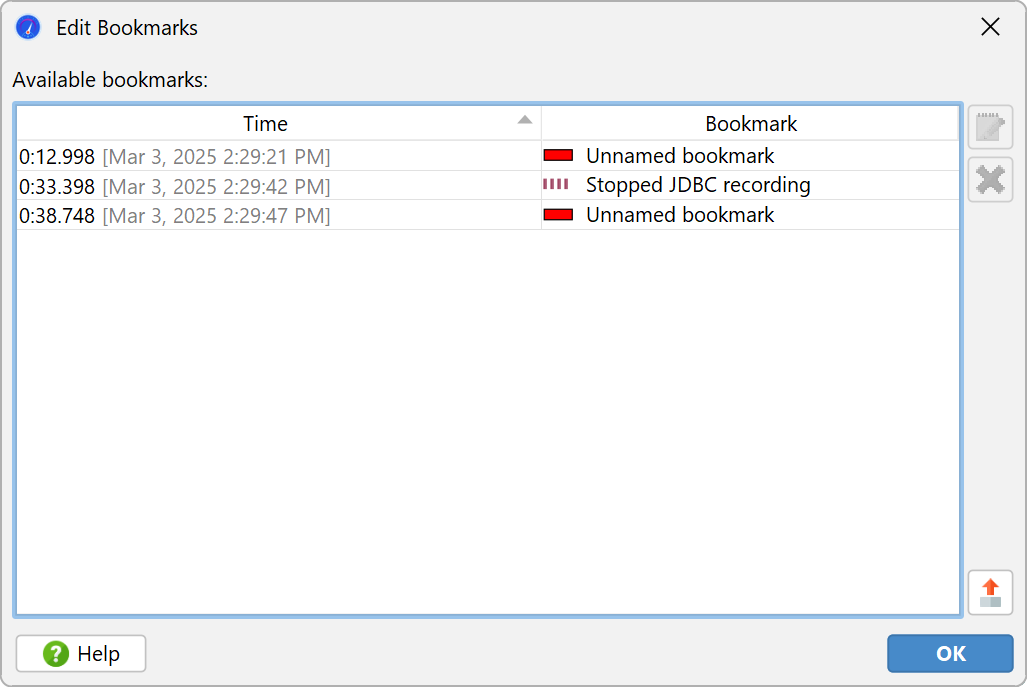
Task: Confirm the dialog with the OK button
Action: tap(950, 654)
